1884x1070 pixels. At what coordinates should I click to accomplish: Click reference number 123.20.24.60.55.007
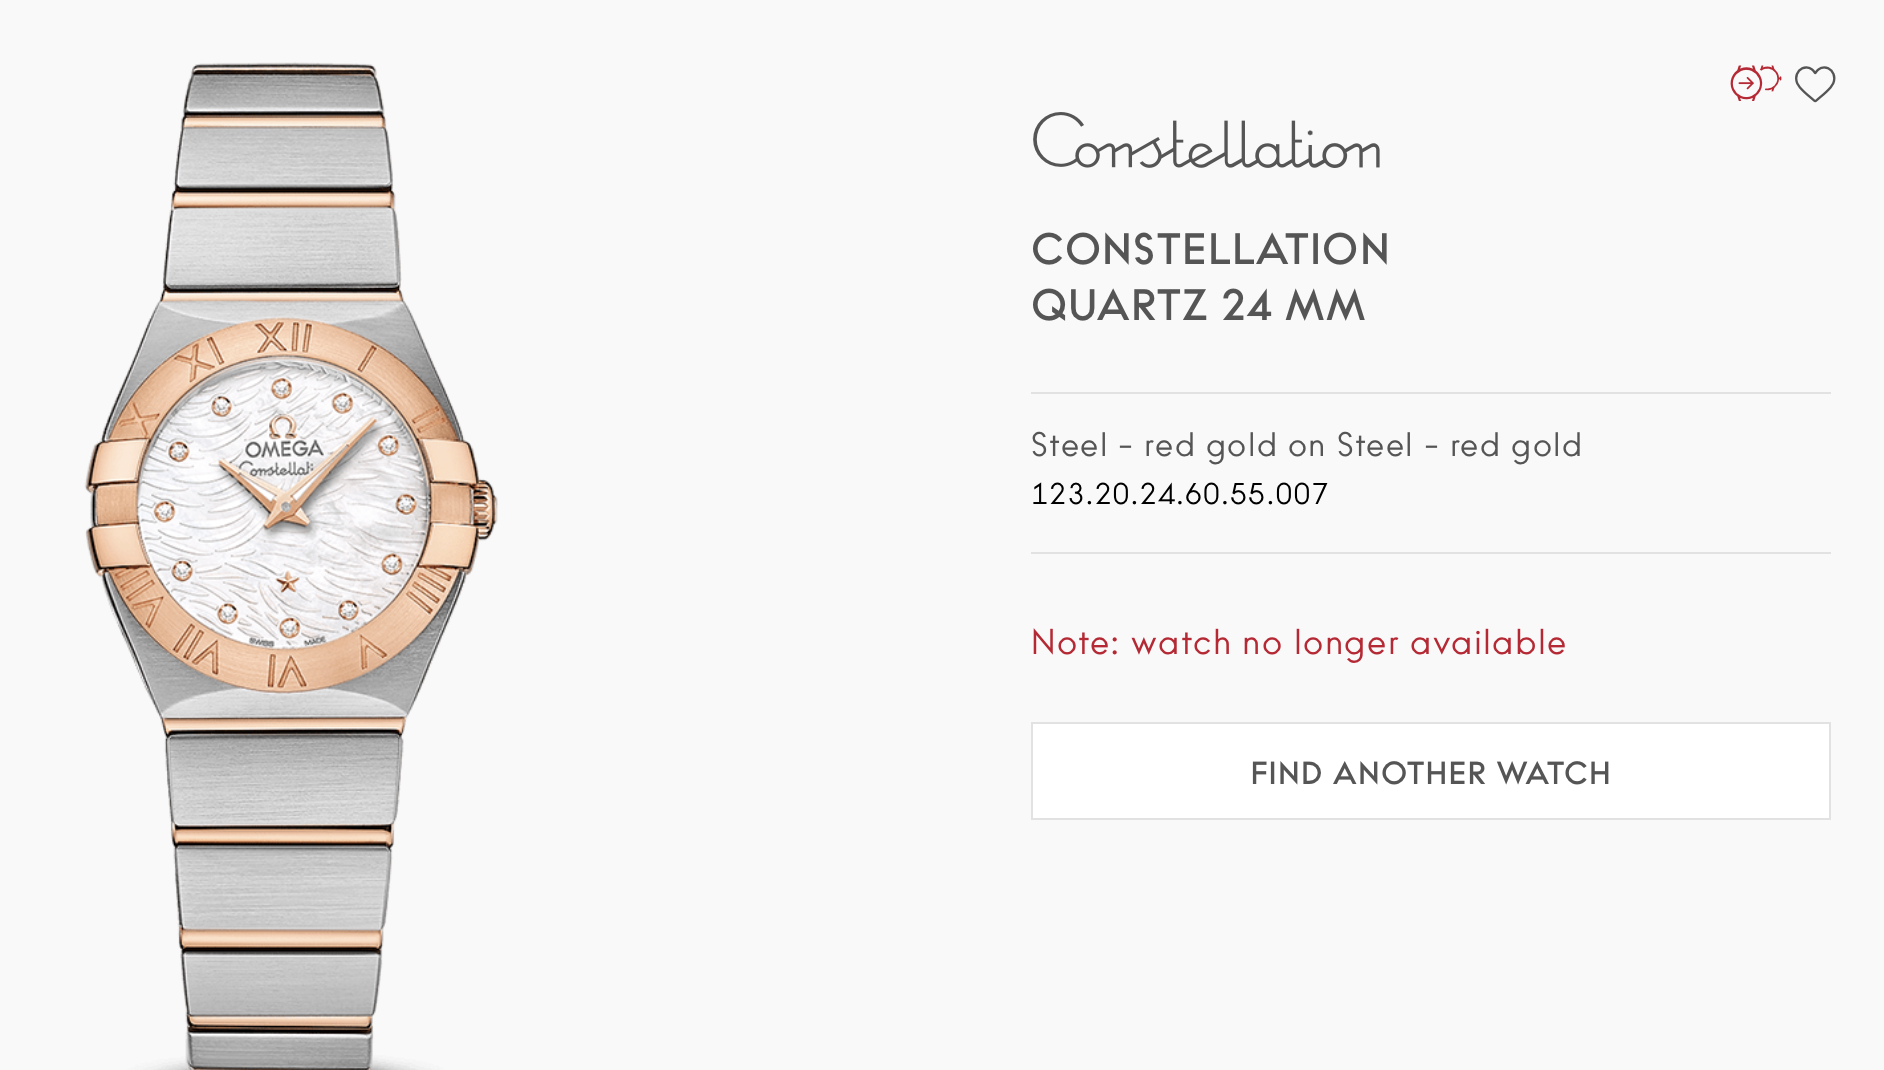(x=1179, y=494)
